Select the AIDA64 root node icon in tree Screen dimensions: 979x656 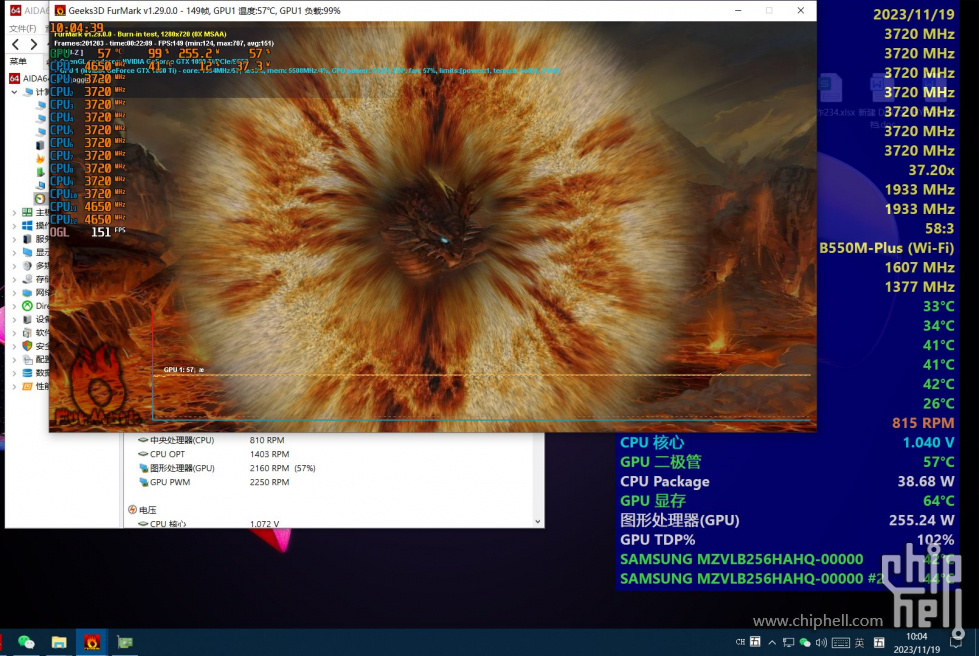tap(14, 78)
